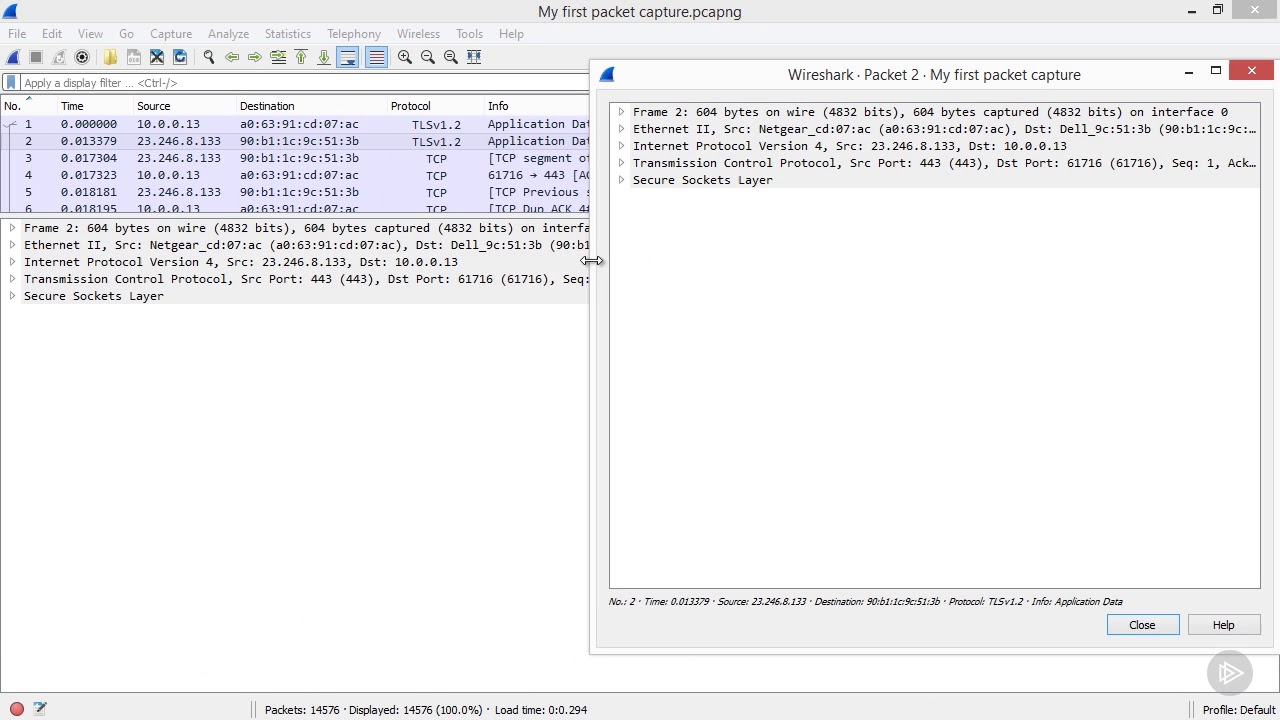
Task: Reset text to normal size in toolbar
Action: pyautogui.click(x=451, y=57)
